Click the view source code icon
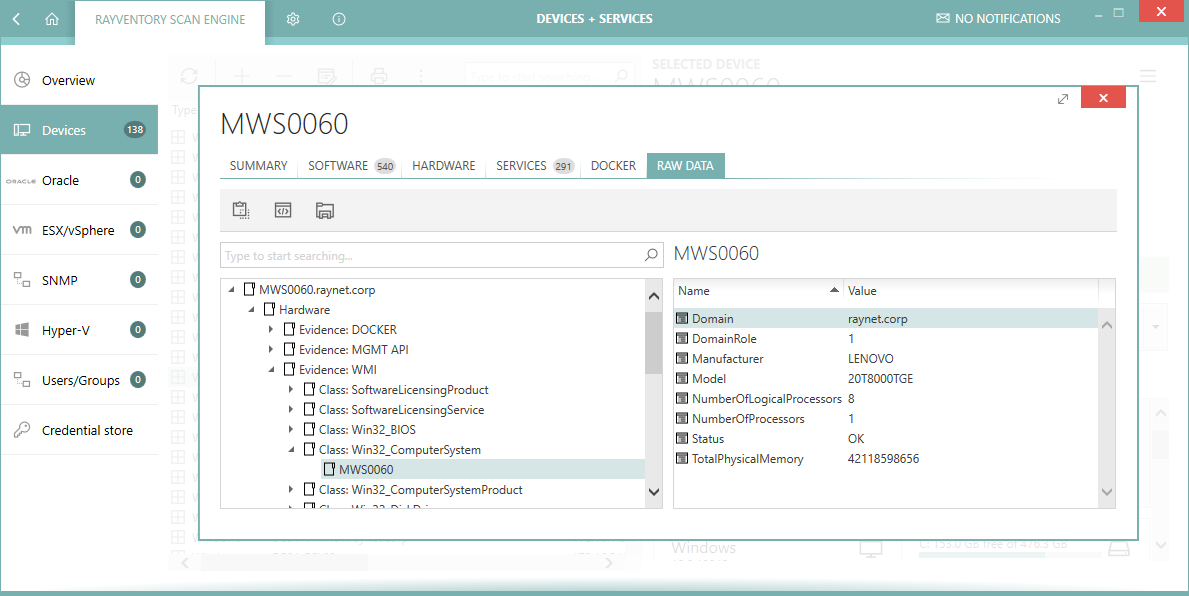This screenshot has width=1189, height=596. tap(283, 210)
